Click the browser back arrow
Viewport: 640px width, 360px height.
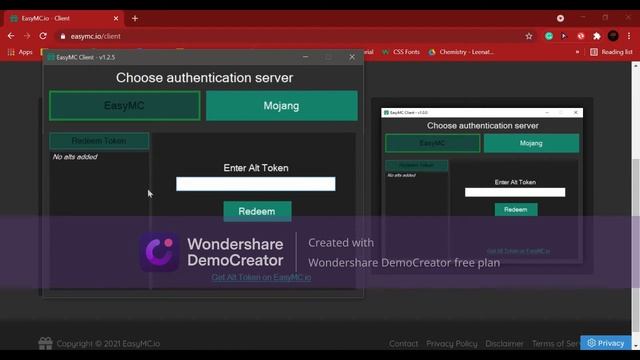click(11, 36)
